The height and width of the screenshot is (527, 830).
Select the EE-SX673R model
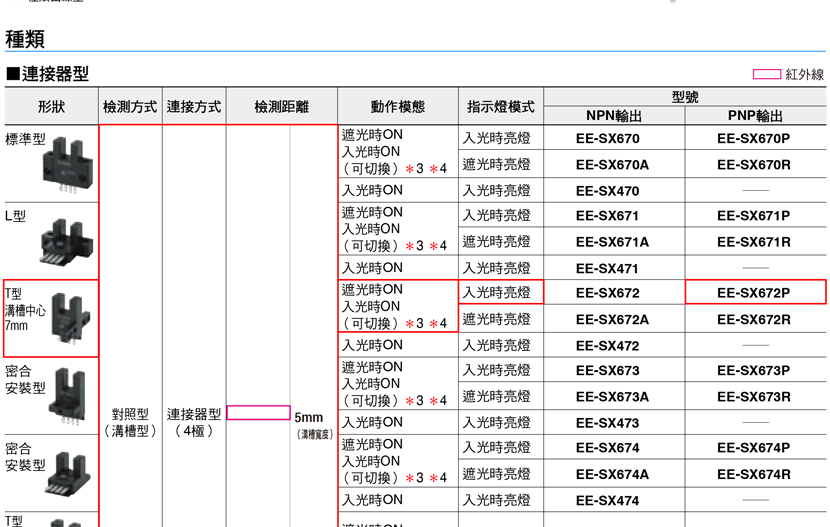[x=754, y=397]
